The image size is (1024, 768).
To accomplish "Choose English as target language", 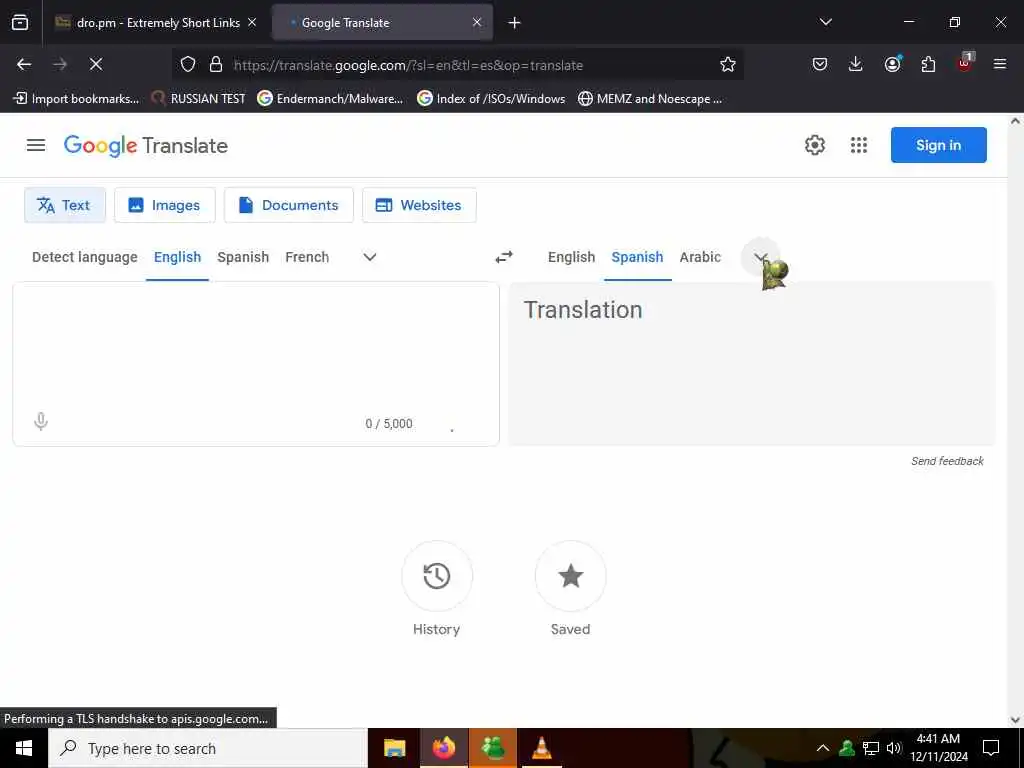I will pos(571,257).
